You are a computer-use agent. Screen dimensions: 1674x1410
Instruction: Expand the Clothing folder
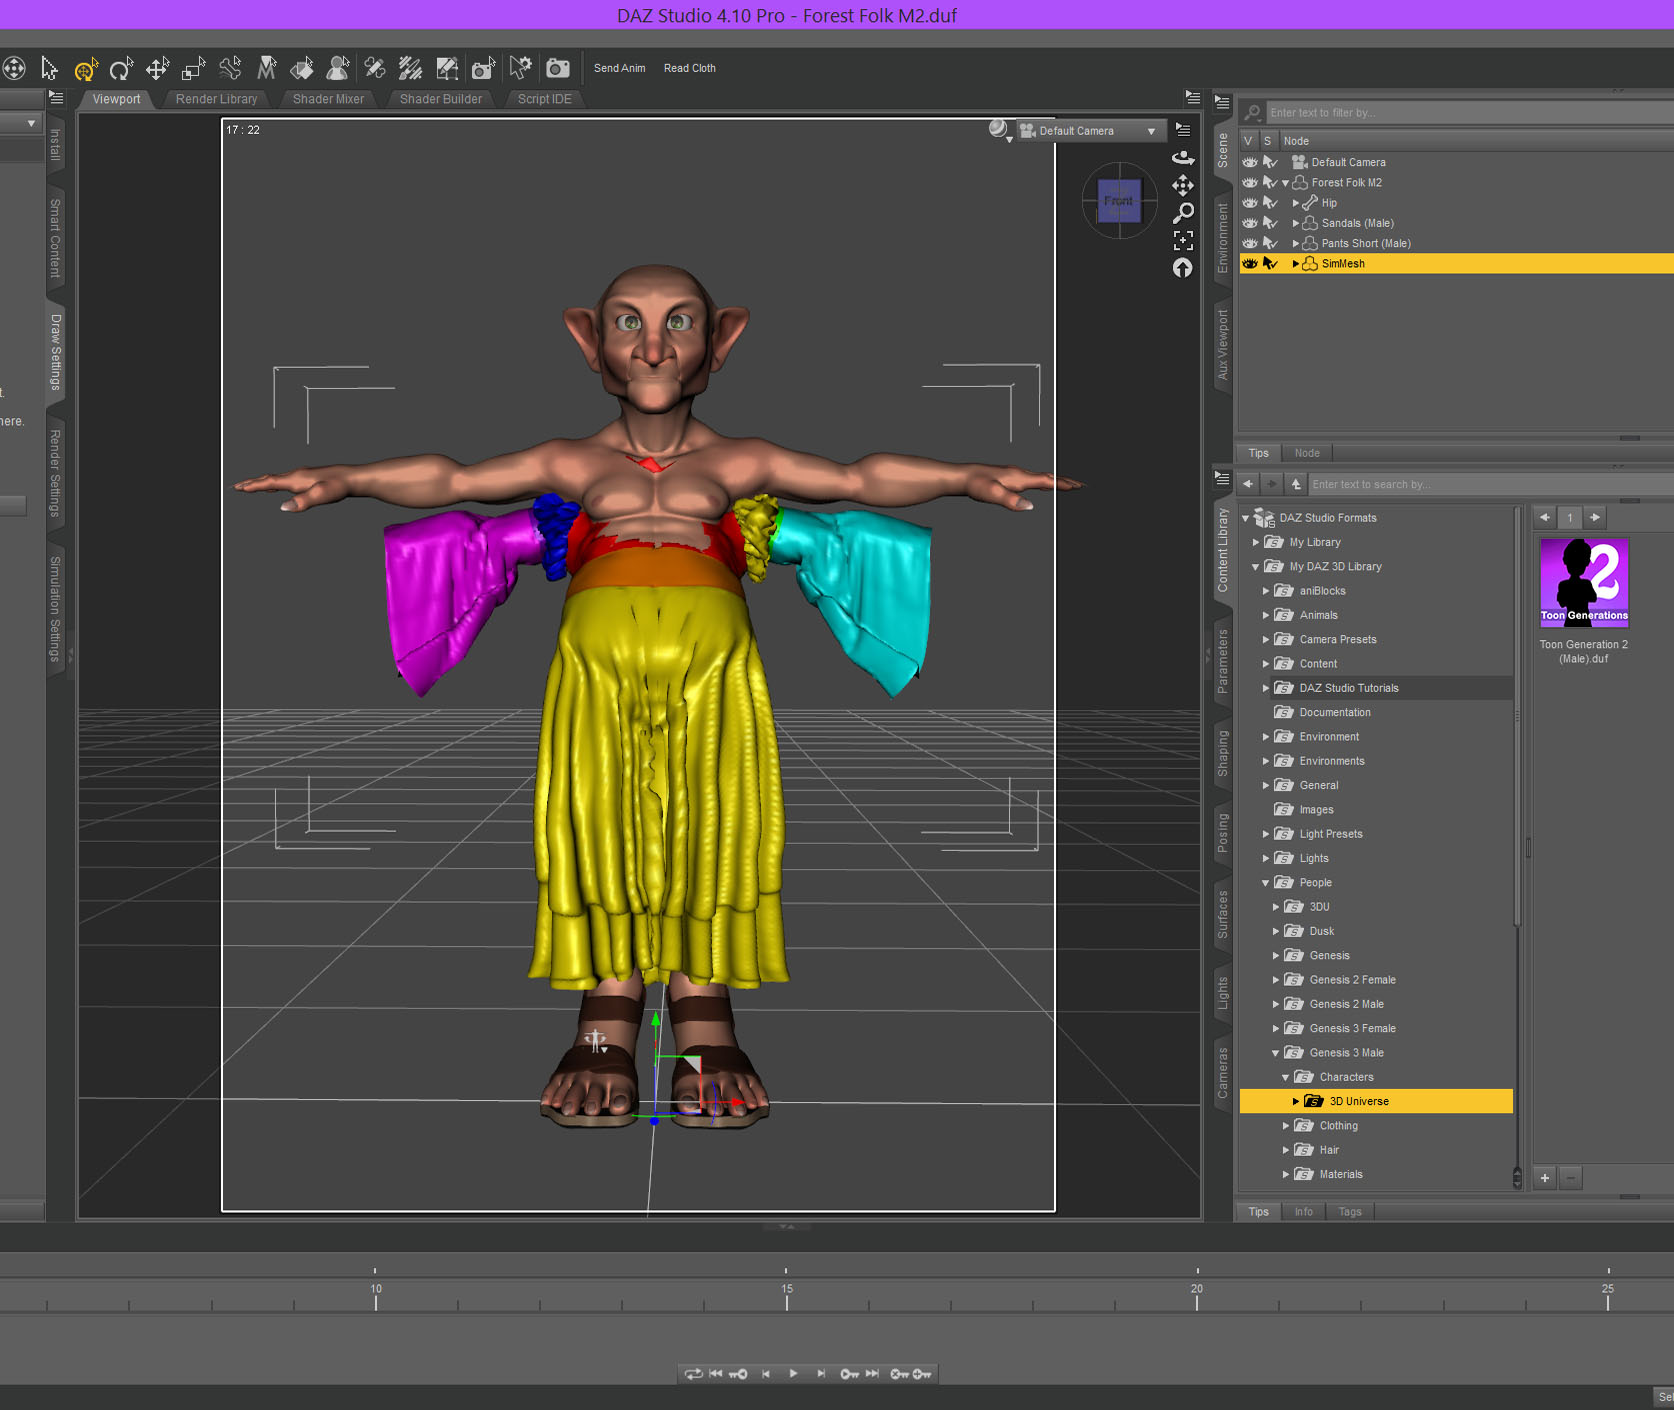pyautogui.click(x=1286, y=1126)
